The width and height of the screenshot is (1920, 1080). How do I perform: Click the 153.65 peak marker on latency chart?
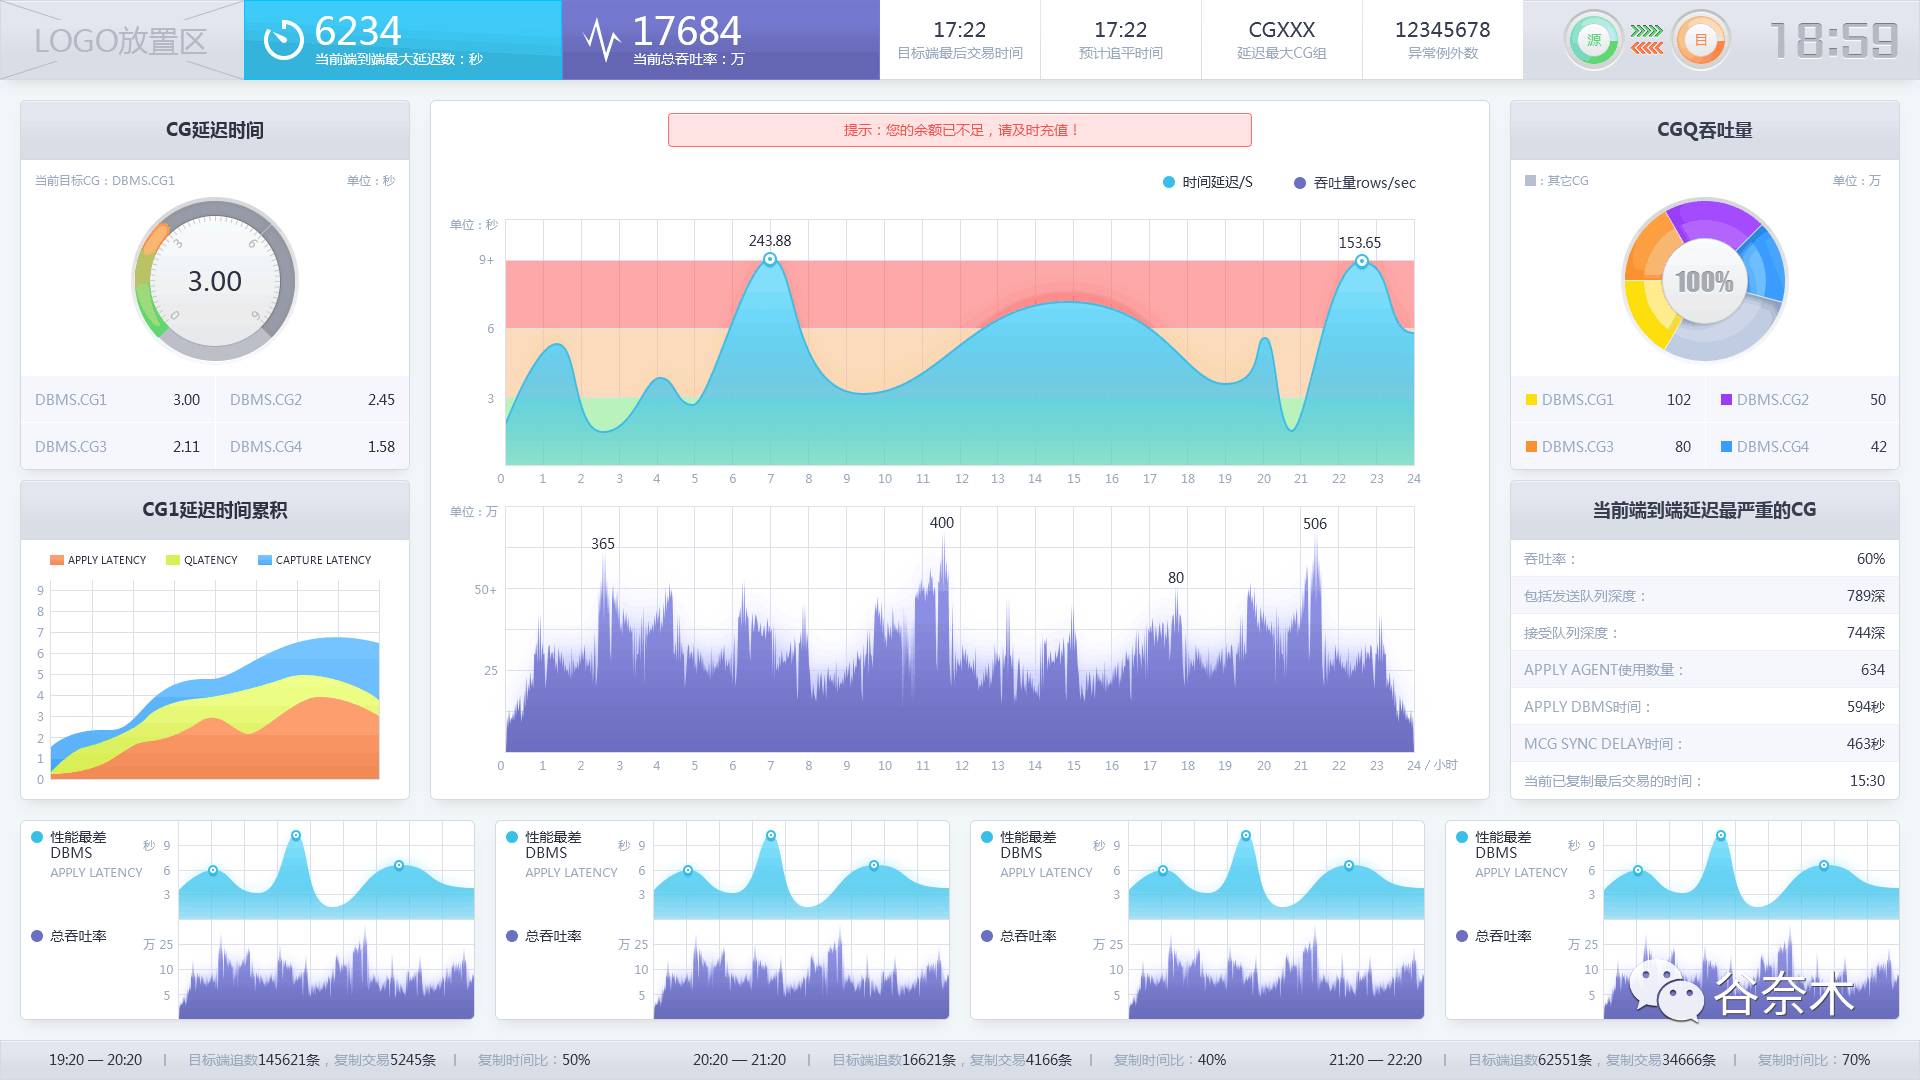pyautogui.click(x=1361, y=261)
